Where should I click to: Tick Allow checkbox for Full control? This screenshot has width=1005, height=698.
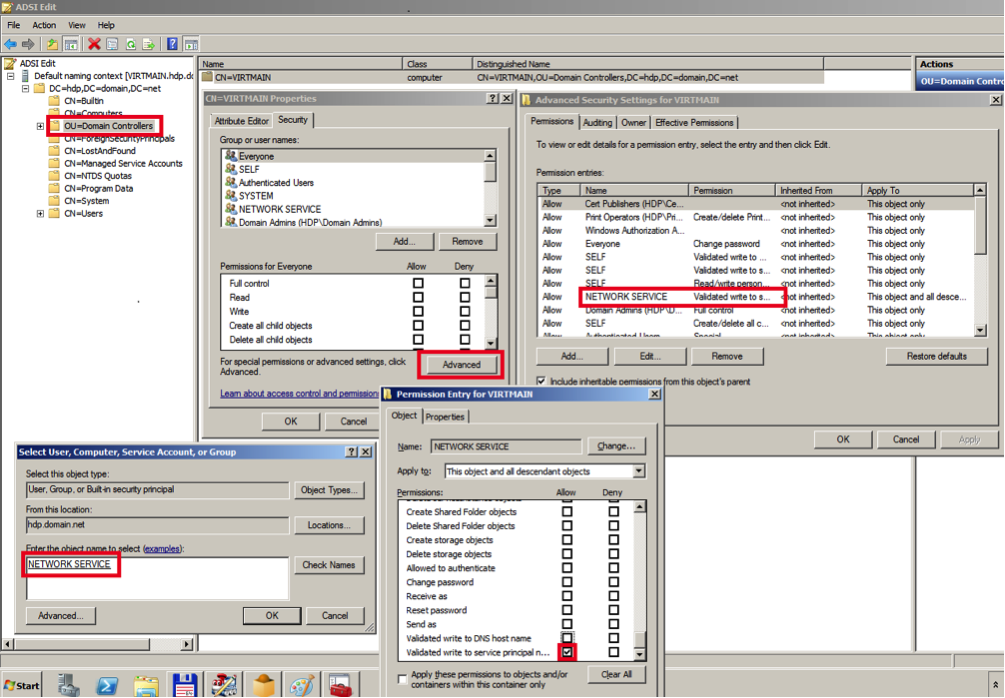pos(418,284)
